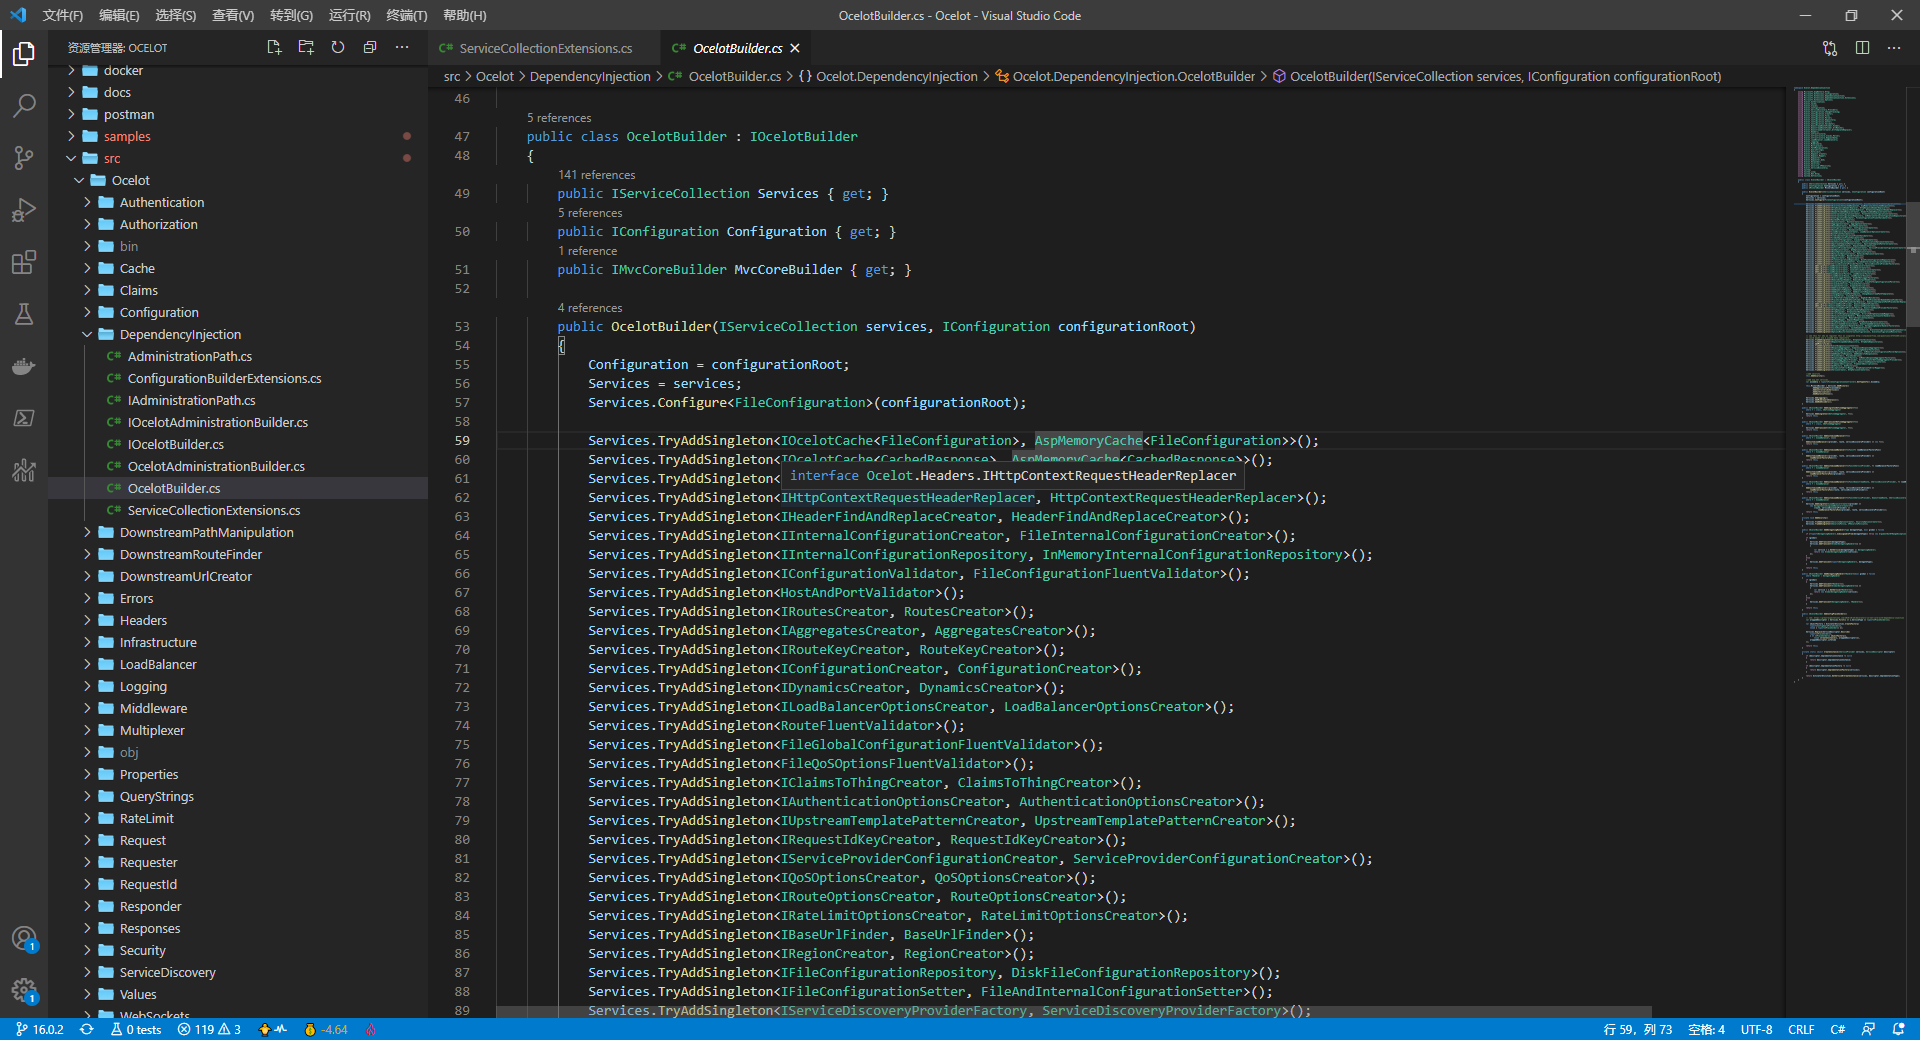
Task: Open notifications bell in status bar
Action: [x=1898, y=1029]
